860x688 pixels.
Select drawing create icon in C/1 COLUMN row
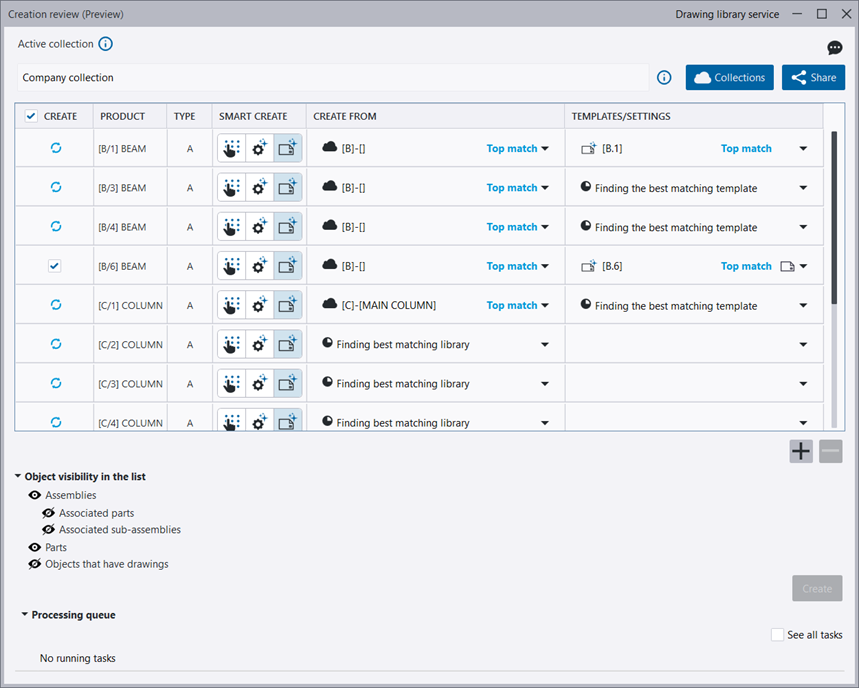(x=288, y=306)
